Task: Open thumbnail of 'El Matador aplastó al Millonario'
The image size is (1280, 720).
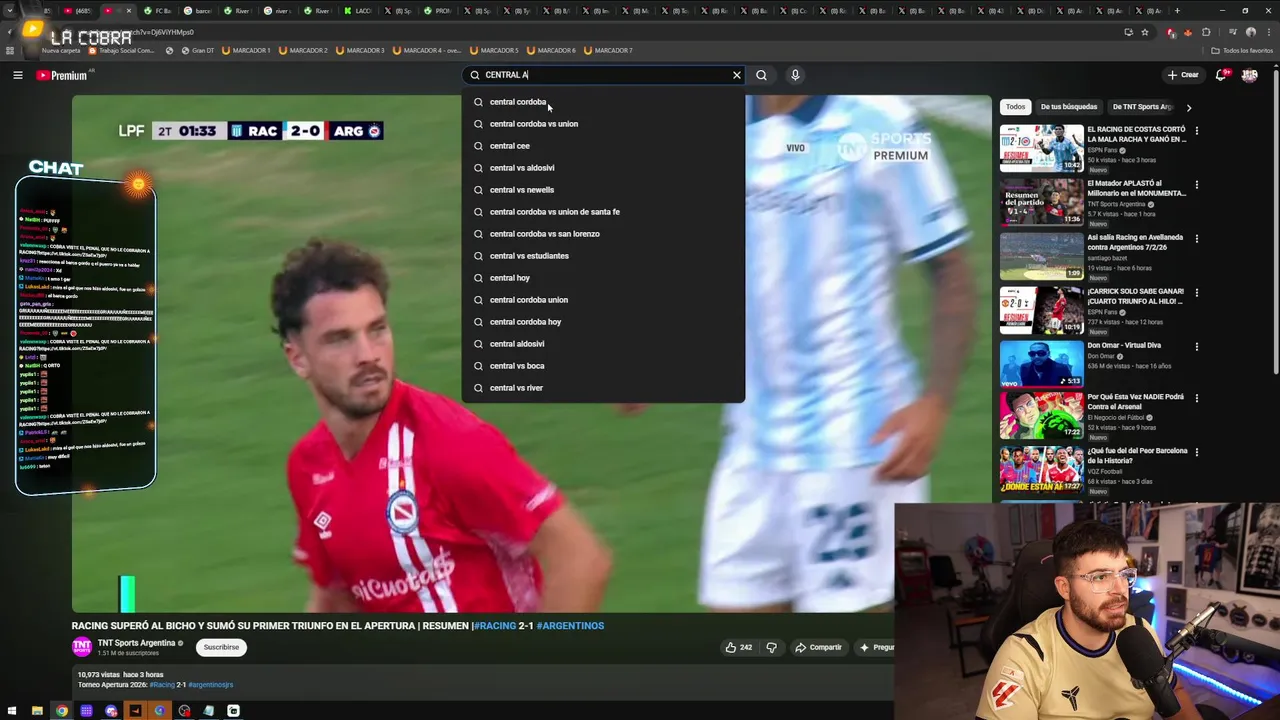Action: [1041, 202]
